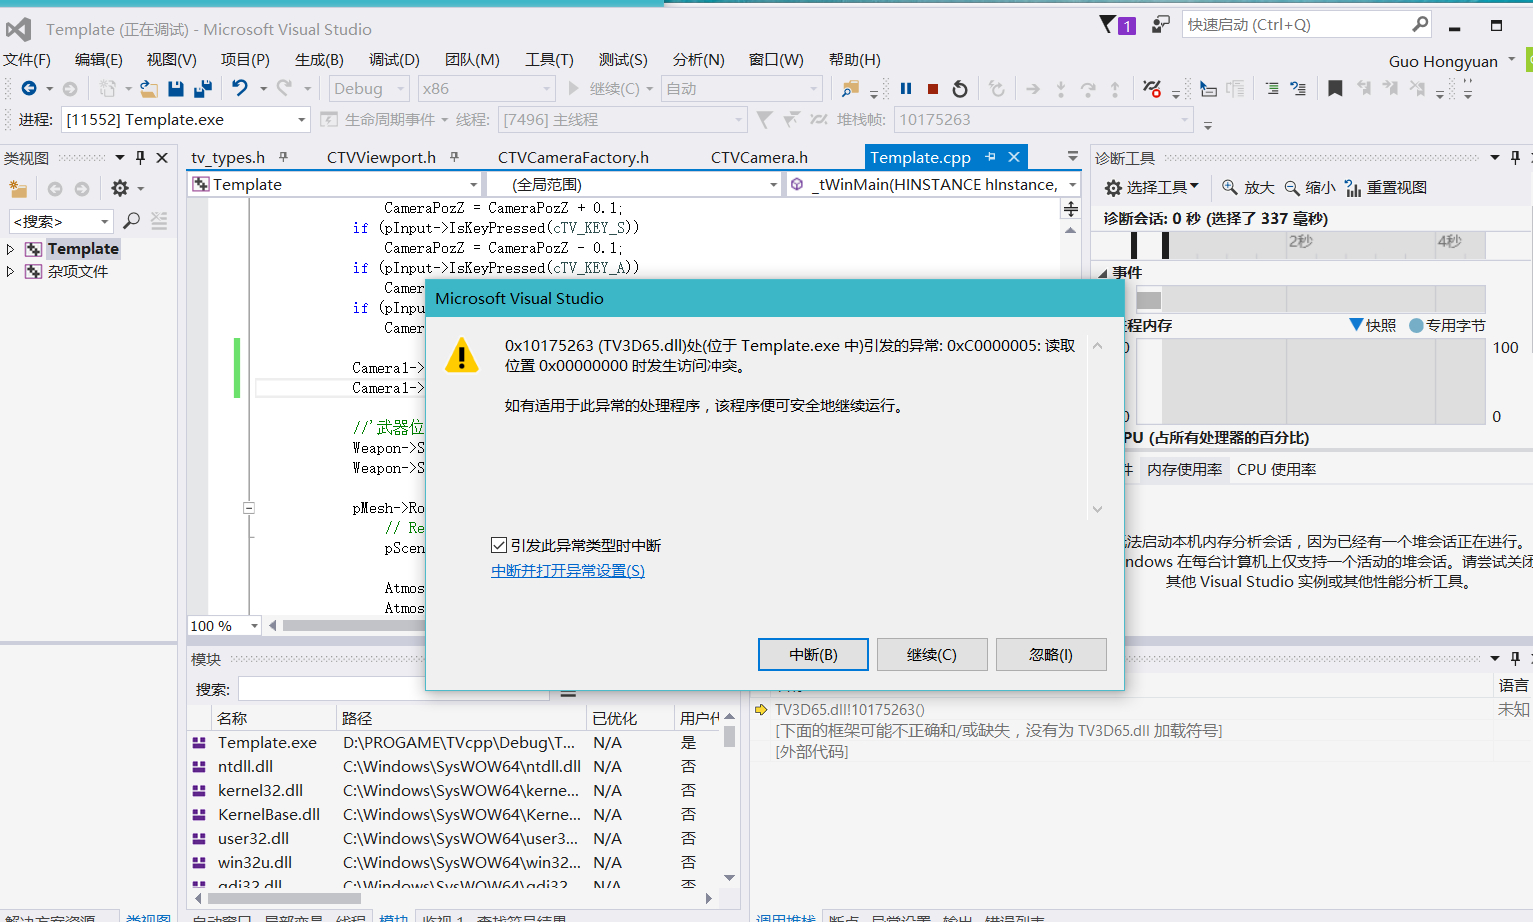Switch to the CTVCameraFactory.h tab
This screenshot has width=1533, height=922.
point(573,158)
